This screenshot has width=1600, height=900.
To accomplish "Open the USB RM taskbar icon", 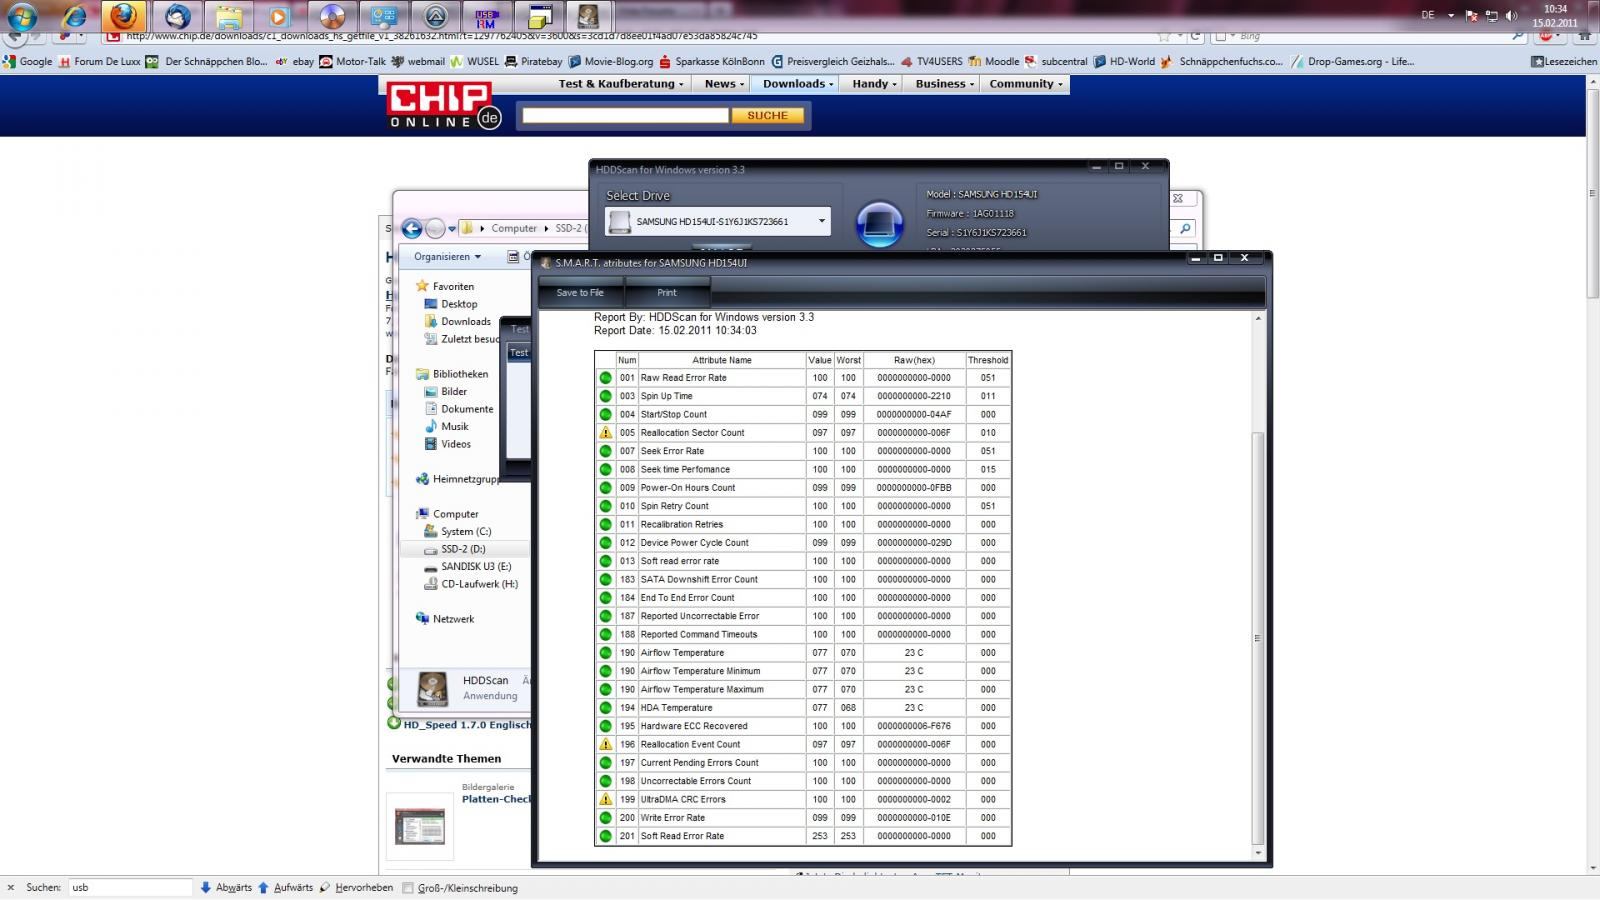I will [487, 16].
